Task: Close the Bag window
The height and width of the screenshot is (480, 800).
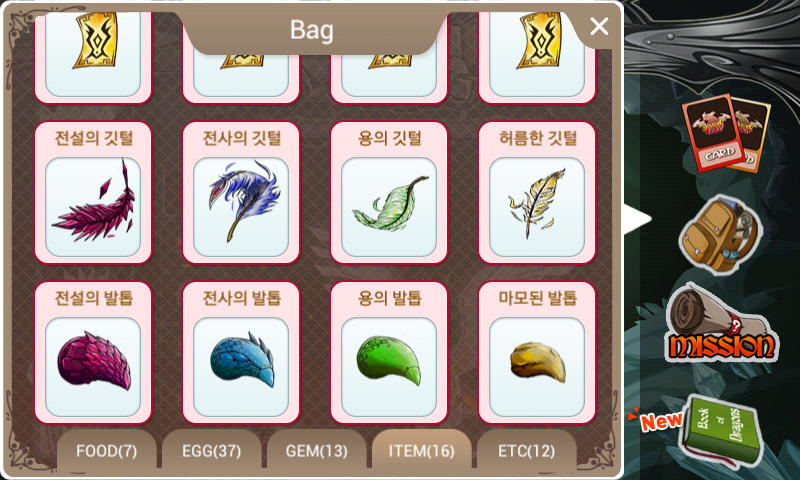Action: (x=599, y=26)
